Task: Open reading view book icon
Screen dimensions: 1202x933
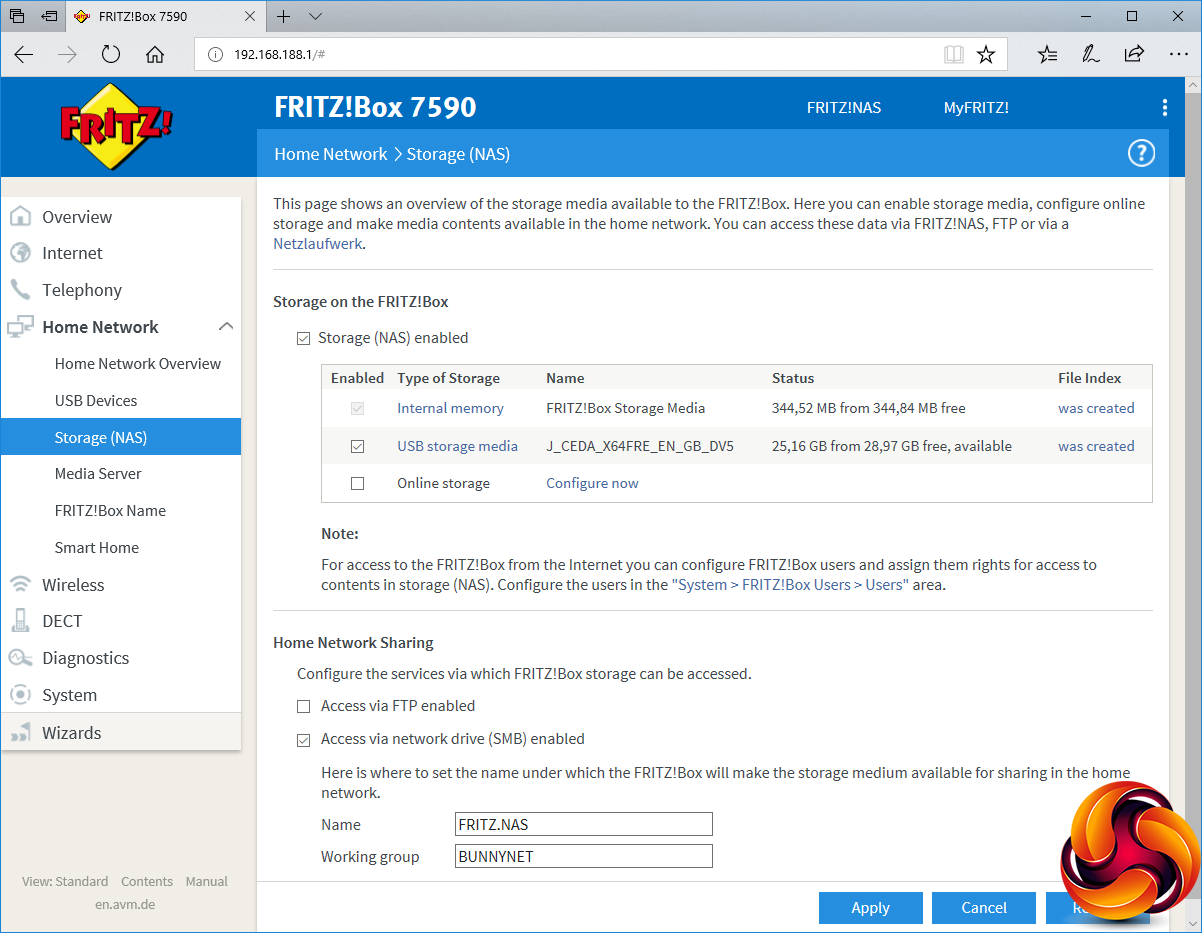Action: click(954, 55)
